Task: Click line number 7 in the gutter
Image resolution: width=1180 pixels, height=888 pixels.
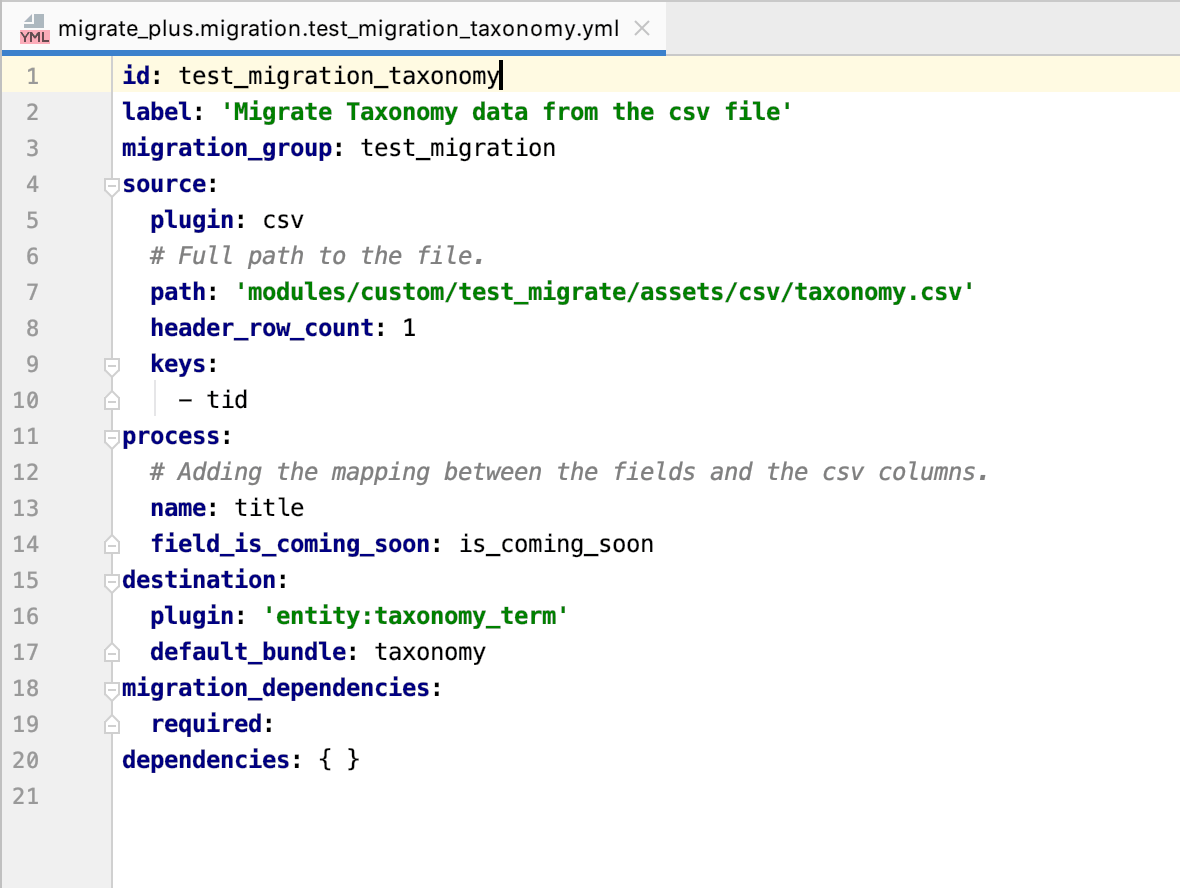Action: [x=32, y=291]
